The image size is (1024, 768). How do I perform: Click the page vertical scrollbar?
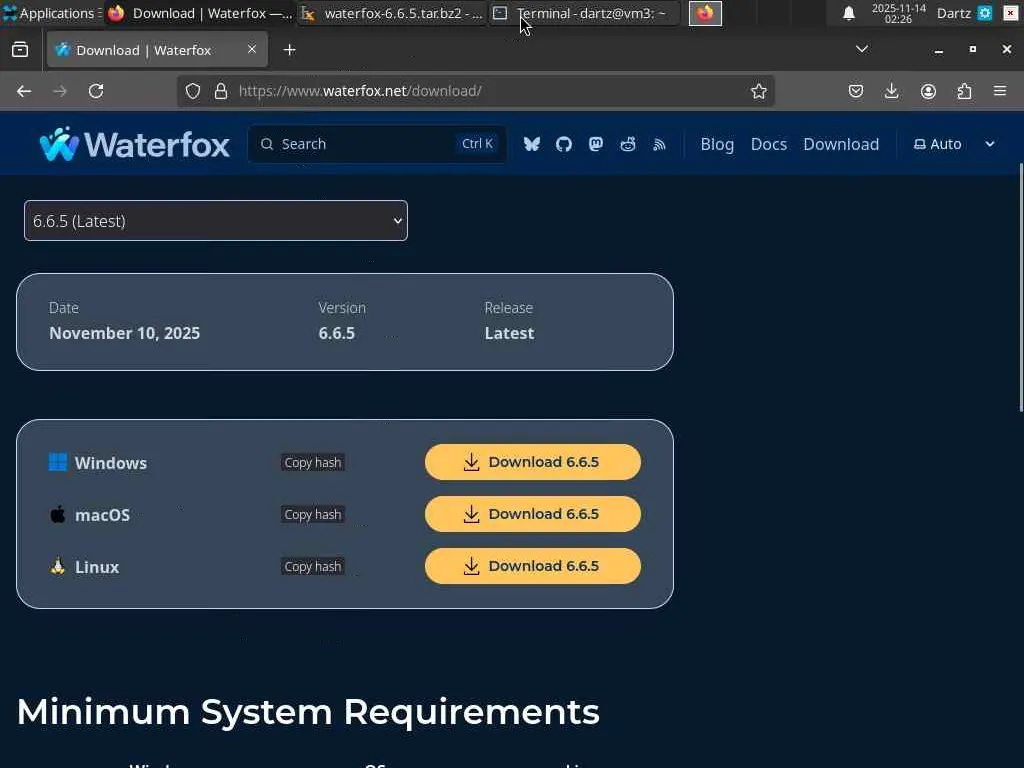(x=1020, y=287)
